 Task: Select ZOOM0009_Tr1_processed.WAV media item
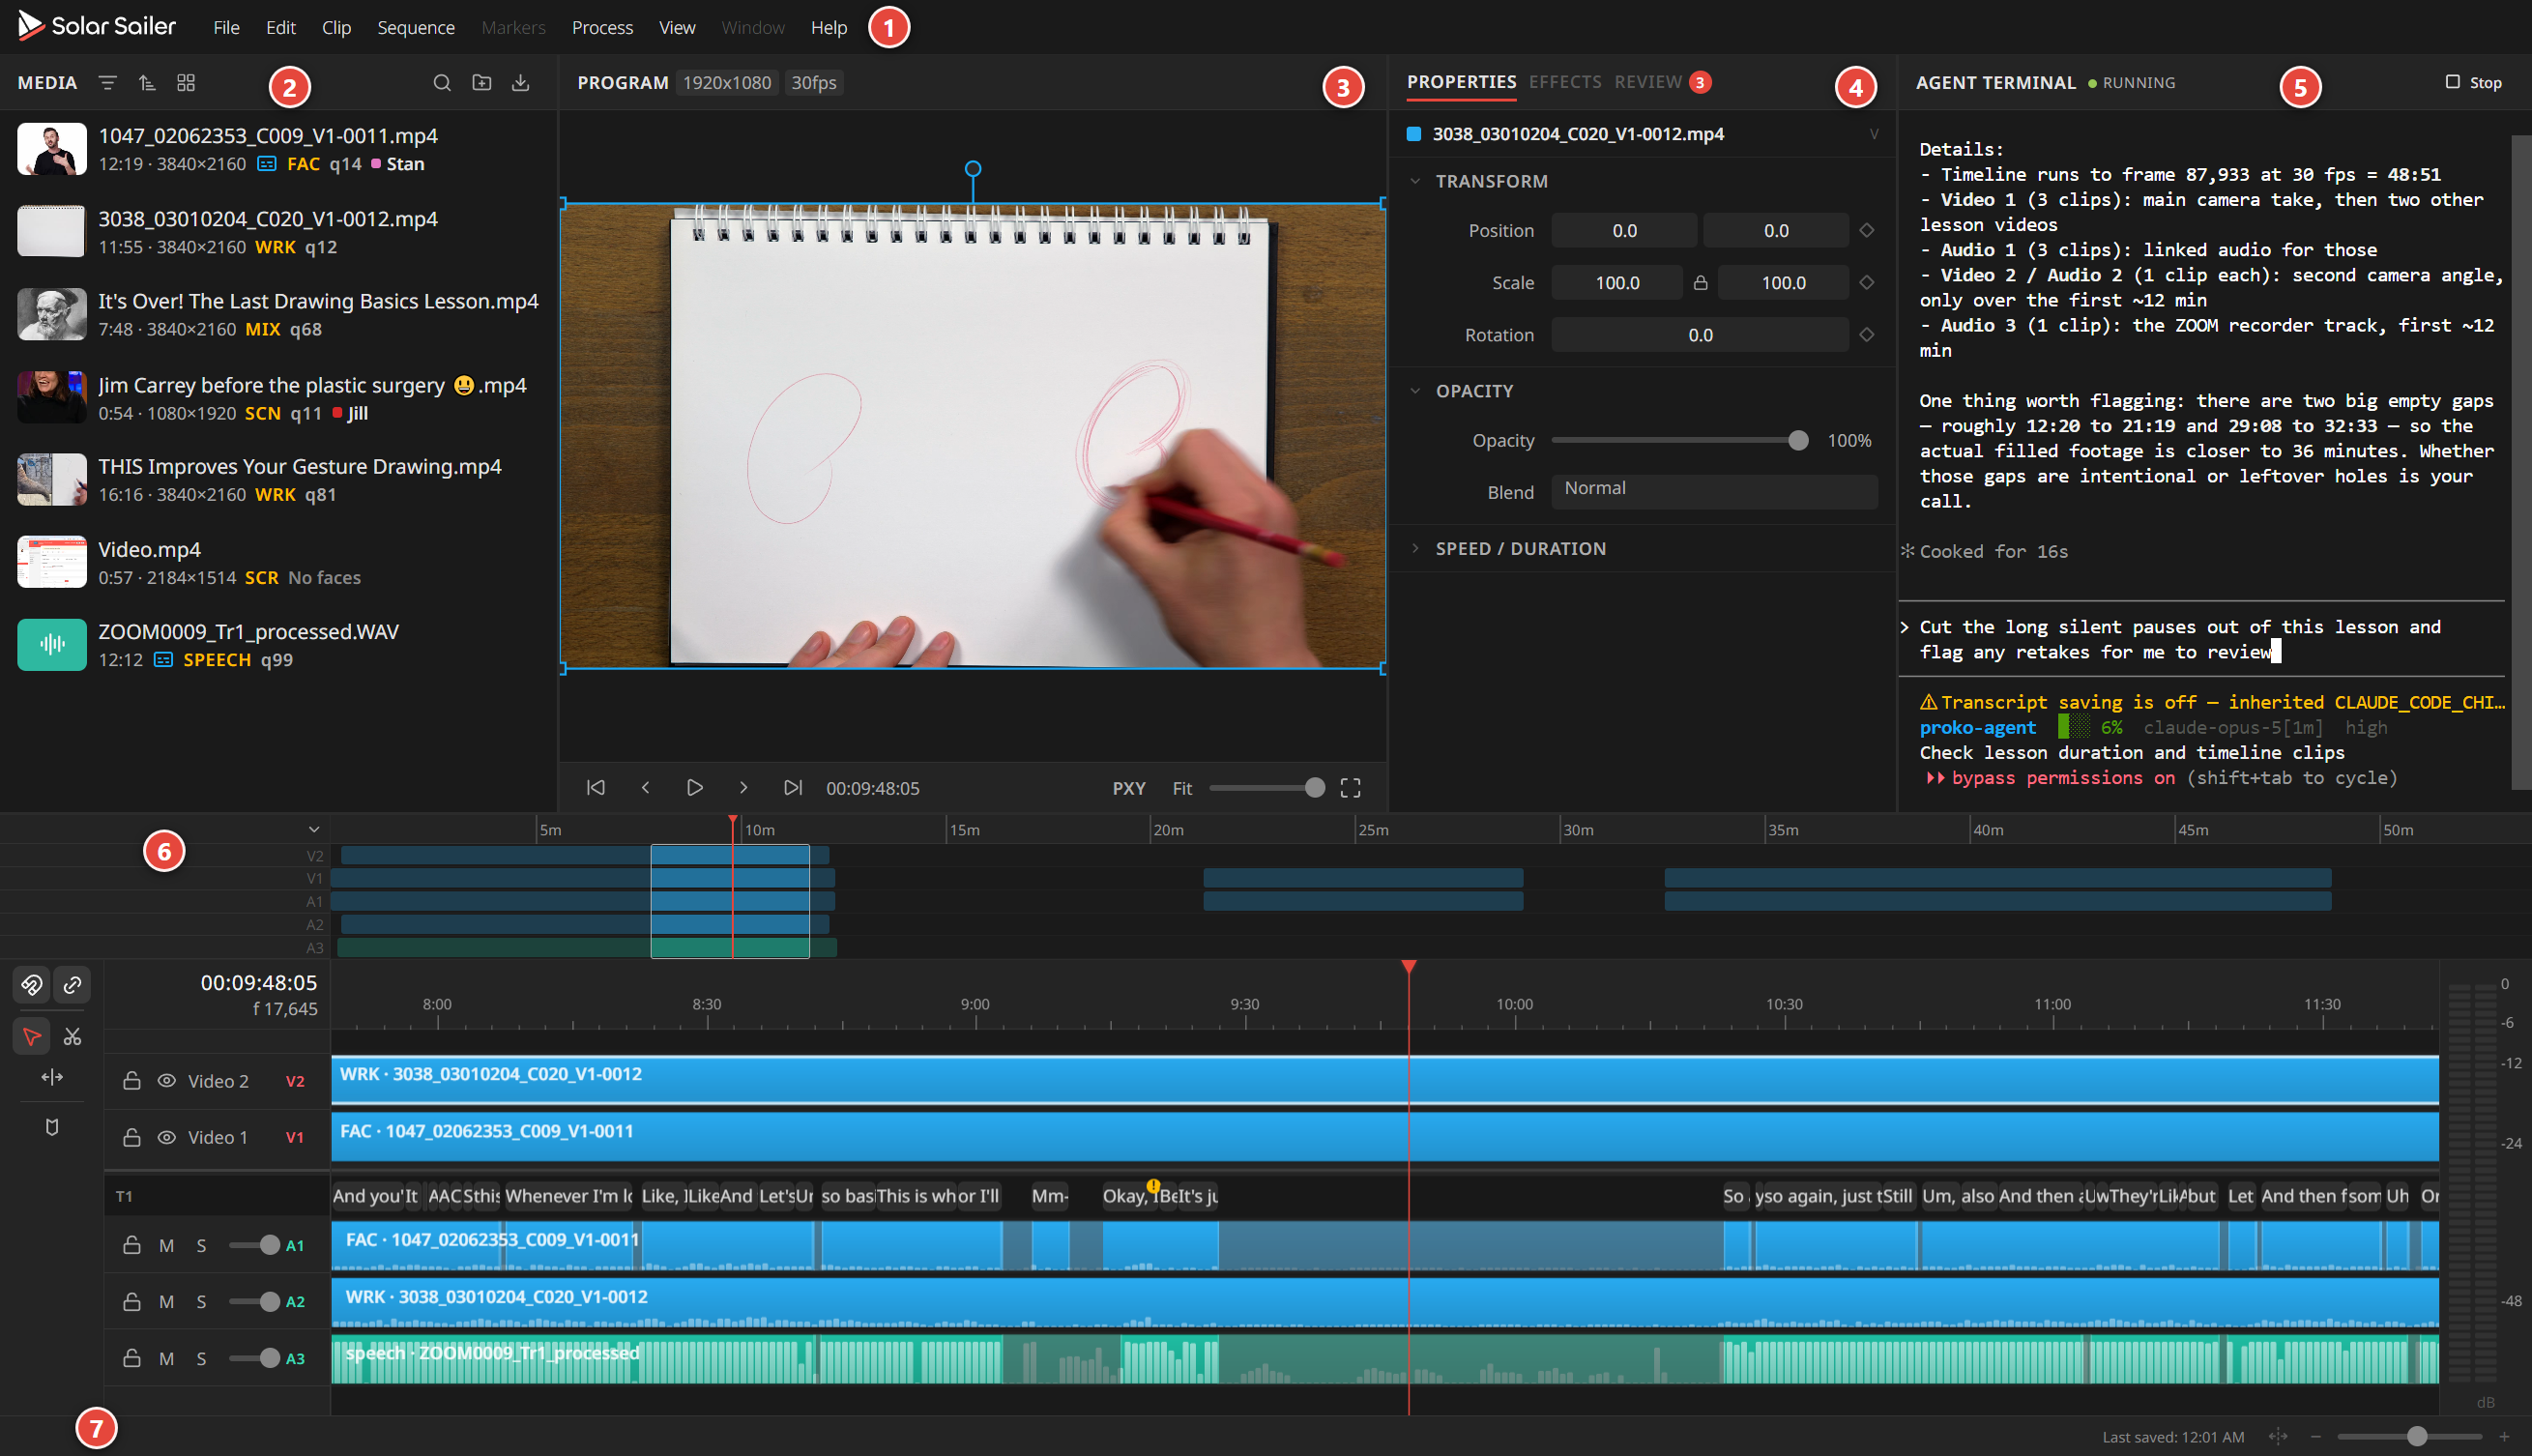pos(278,645)
